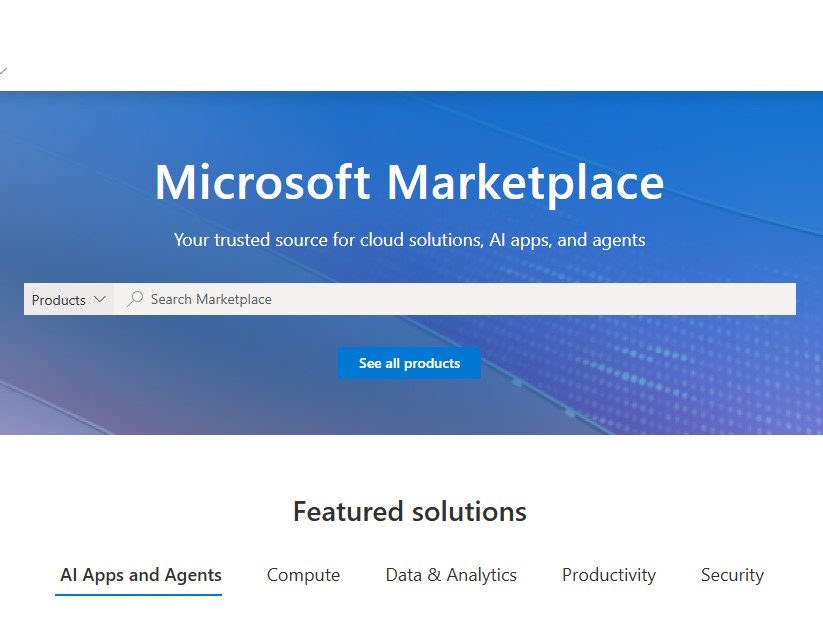View the Productivity featured solutions tab
The width and height of the screenshot is (823, 626).
(608, 575)
